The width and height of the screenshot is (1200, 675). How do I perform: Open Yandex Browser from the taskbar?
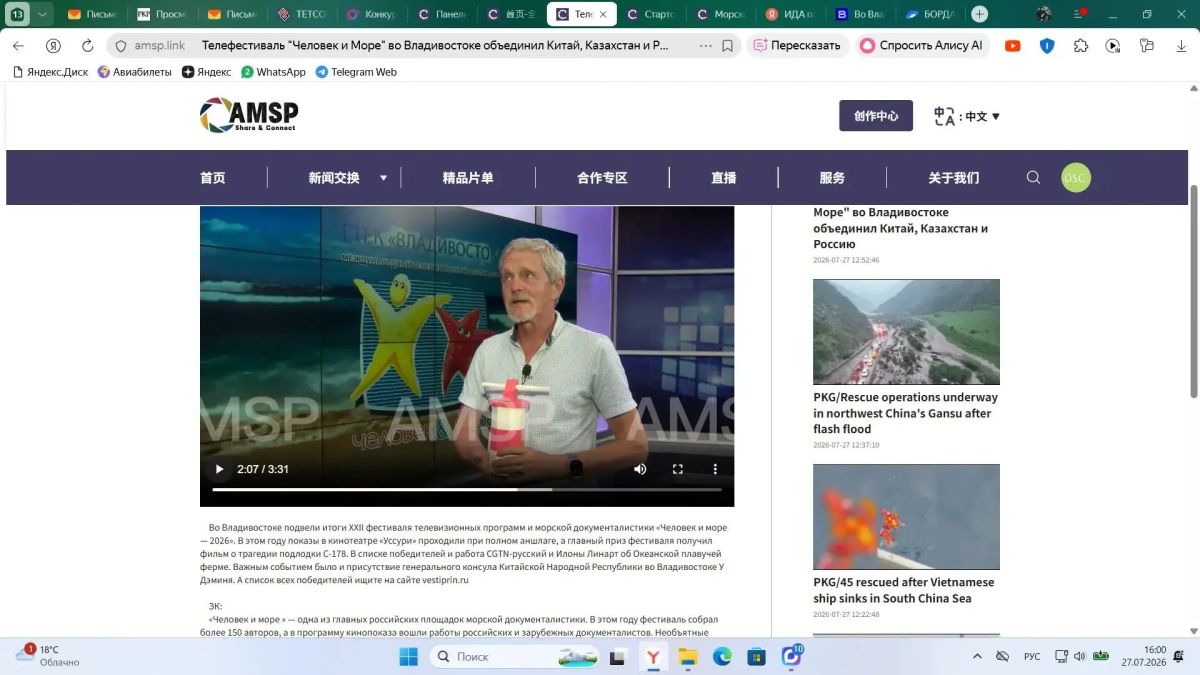(x=653, y=656)
